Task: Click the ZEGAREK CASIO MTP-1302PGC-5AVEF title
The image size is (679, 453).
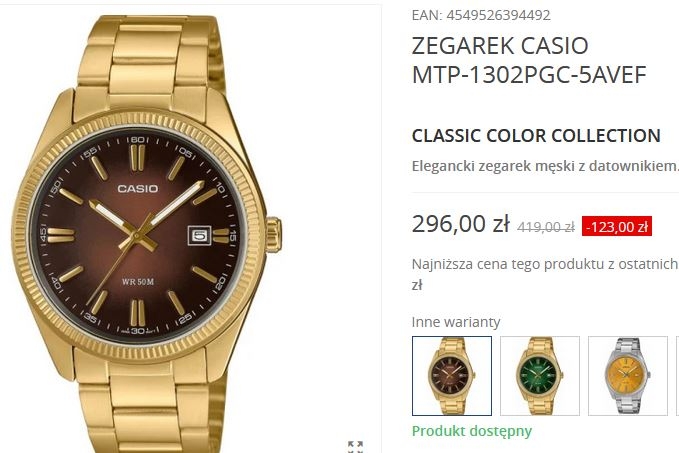Action: coord(529,60)
